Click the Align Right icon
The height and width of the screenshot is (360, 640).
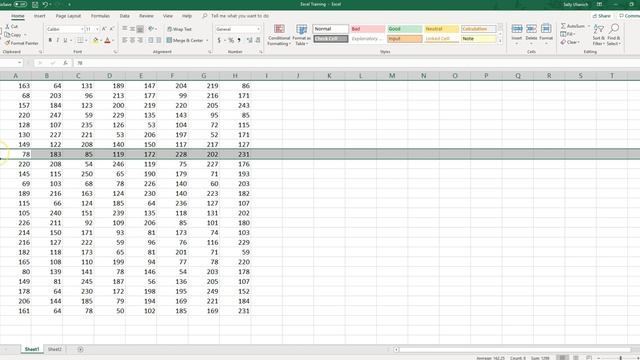coord(140,40)
